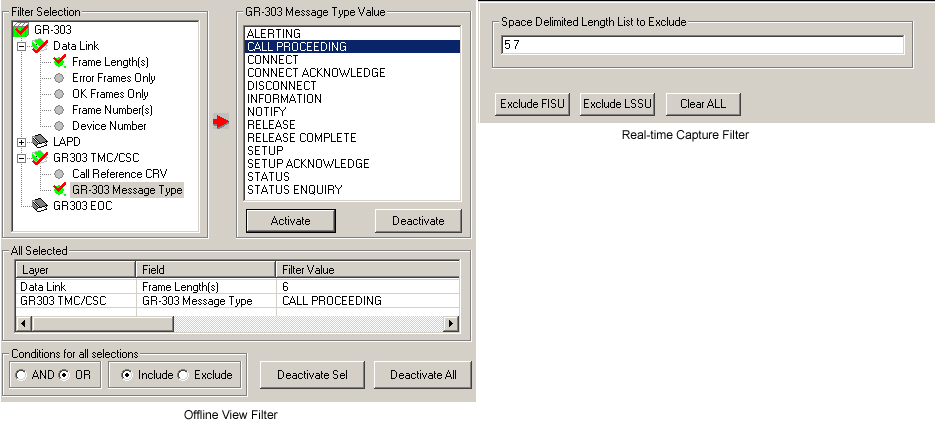Viewport: 935px width, 424px height.
Task: Select the Frame Length(s) tree item
Action: [x=110, y=61]
